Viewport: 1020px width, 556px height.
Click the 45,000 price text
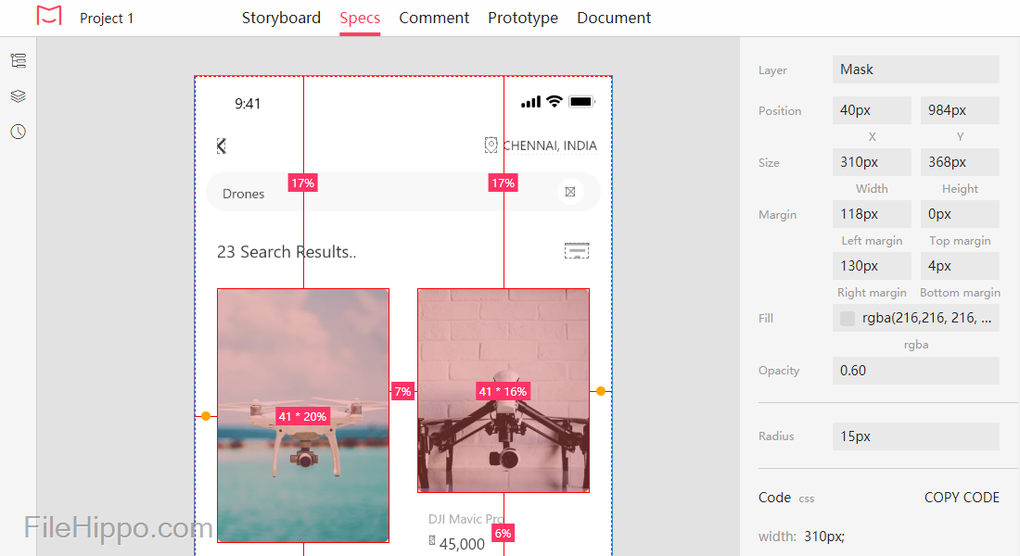coord(462,544)
